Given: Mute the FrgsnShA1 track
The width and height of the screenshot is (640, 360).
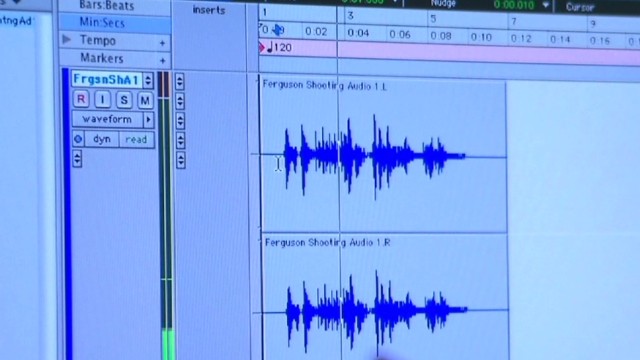Looking at the screenshot, I should pyautogui.click(x=145, y=100).
